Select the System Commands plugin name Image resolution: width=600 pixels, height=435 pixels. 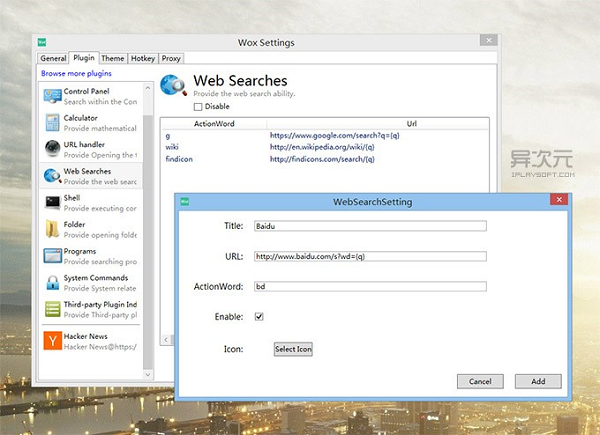point(96,278)
